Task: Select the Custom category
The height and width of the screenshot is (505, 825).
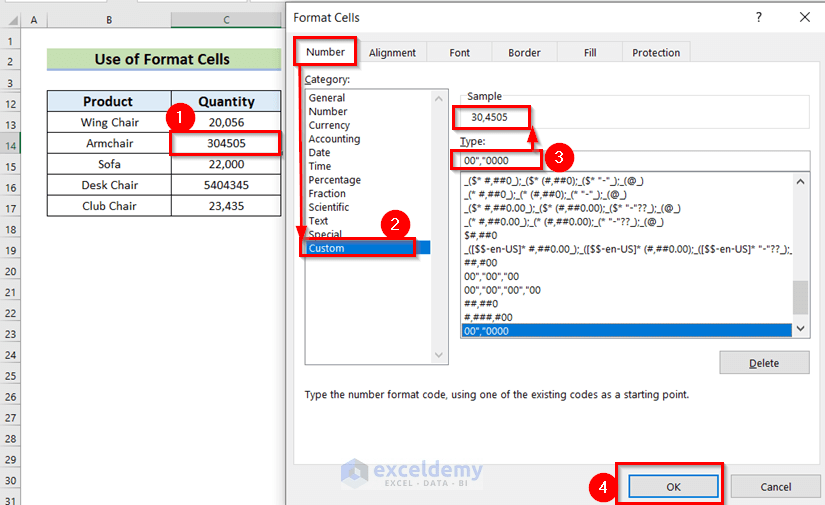Action: coord(368,248)
